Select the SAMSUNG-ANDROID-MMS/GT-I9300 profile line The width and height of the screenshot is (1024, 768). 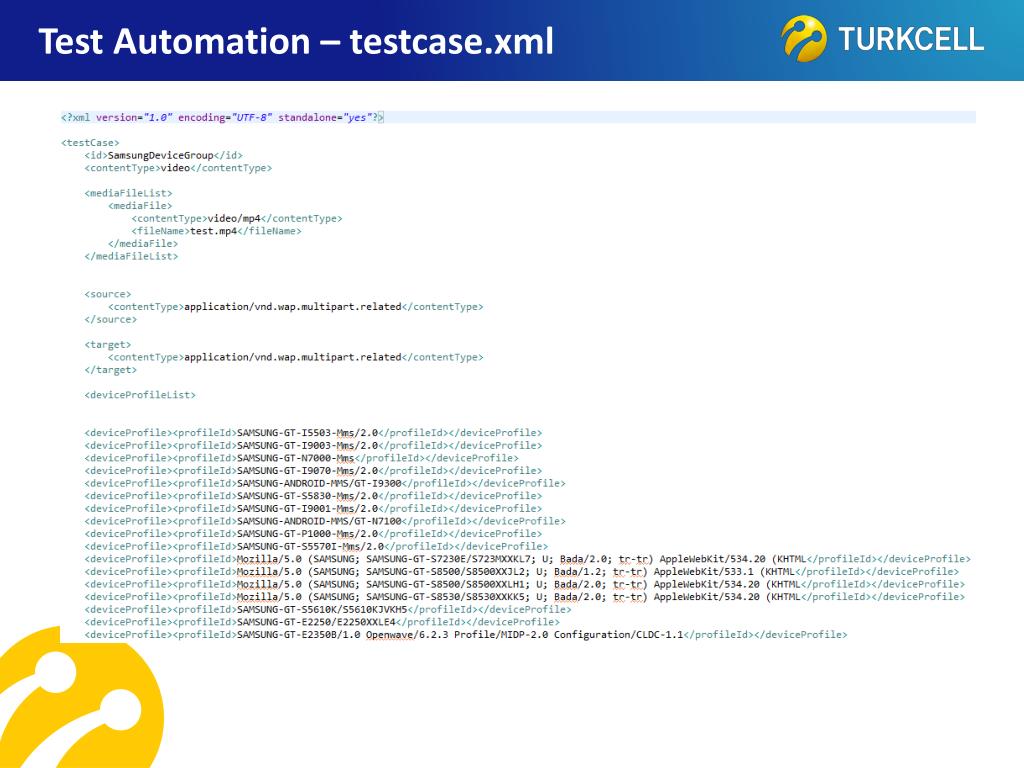[x=325, y=484]
